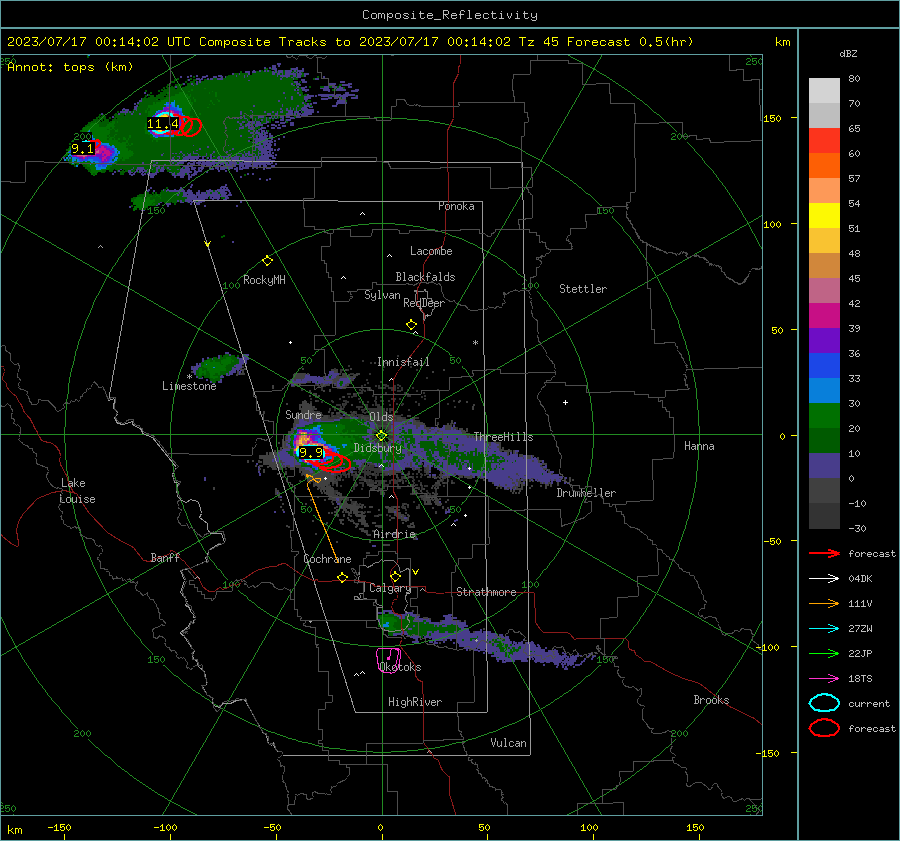The height and width of the screenshot is (841, 900).
Task: Click the Drumheller city label
Action: tap(586, 493)
